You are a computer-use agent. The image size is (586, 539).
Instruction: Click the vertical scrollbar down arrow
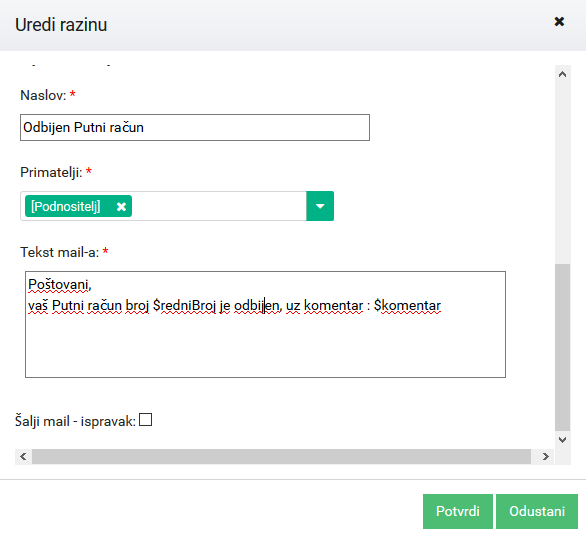pos(562,440)
